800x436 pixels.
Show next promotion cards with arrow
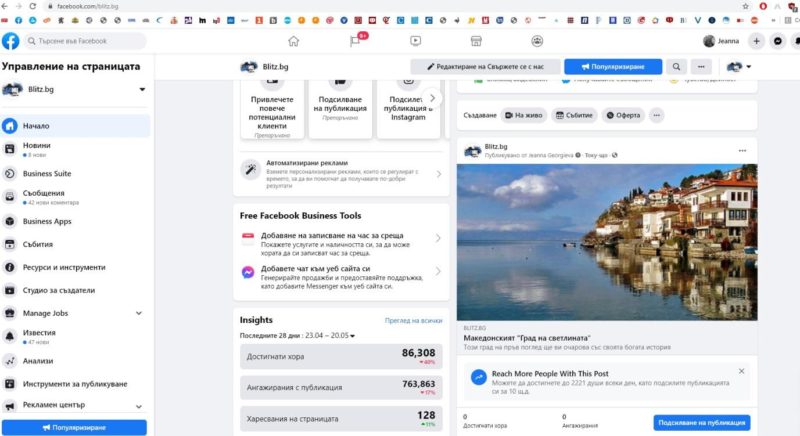[x=432, y=98]
